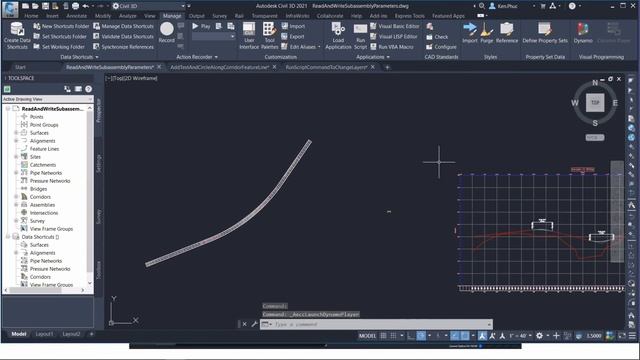Open the Analyze ribbon tab
The width and height of the screenshot is (640, 360).
point(127,16)
